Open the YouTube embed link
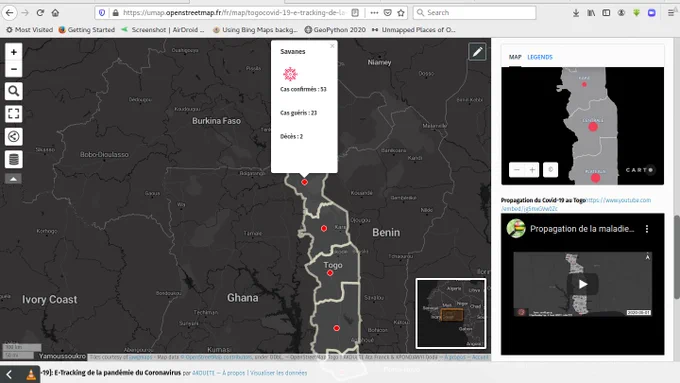 (576, 204)
